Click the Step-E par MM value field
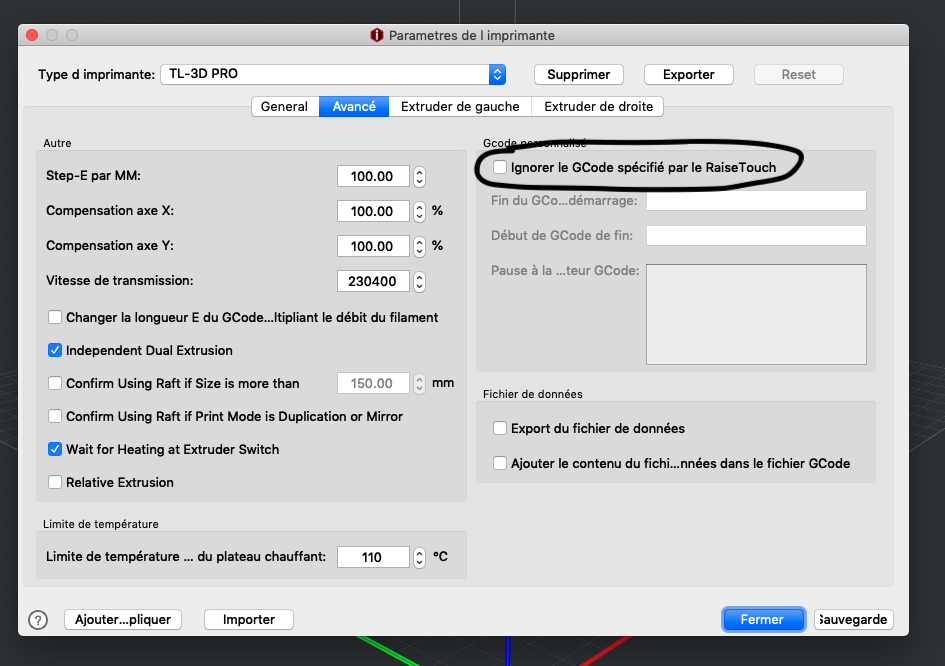Screen dimensions: 945x666 point(373,177)
